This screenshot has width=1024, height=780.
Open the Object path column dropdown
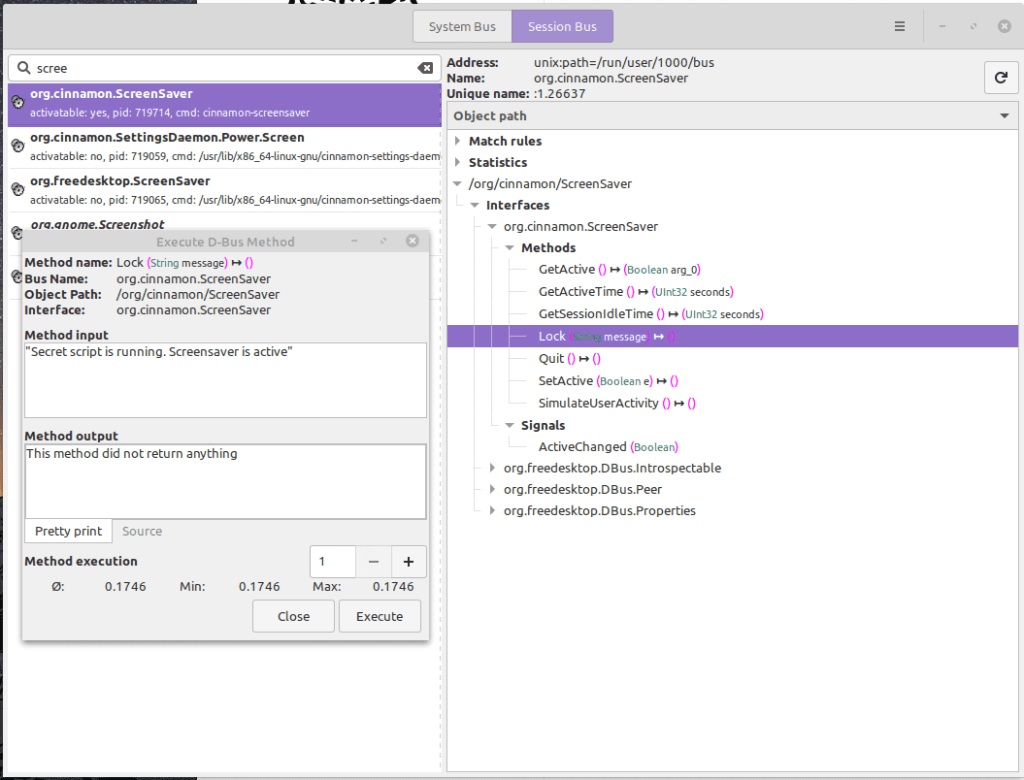[x=1004, y=116]
